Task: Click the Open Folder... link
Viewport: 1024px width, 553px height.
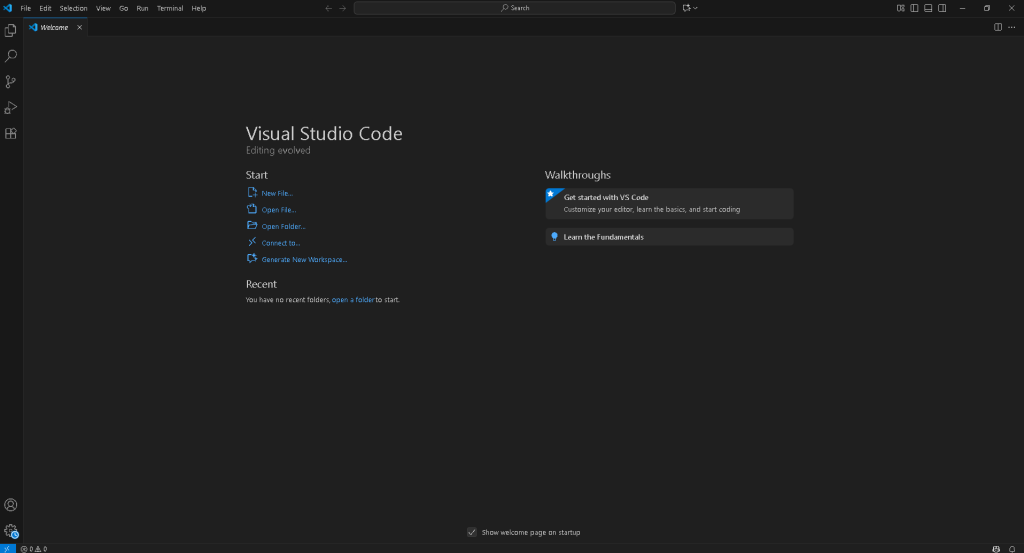Action: click(283, 226)
